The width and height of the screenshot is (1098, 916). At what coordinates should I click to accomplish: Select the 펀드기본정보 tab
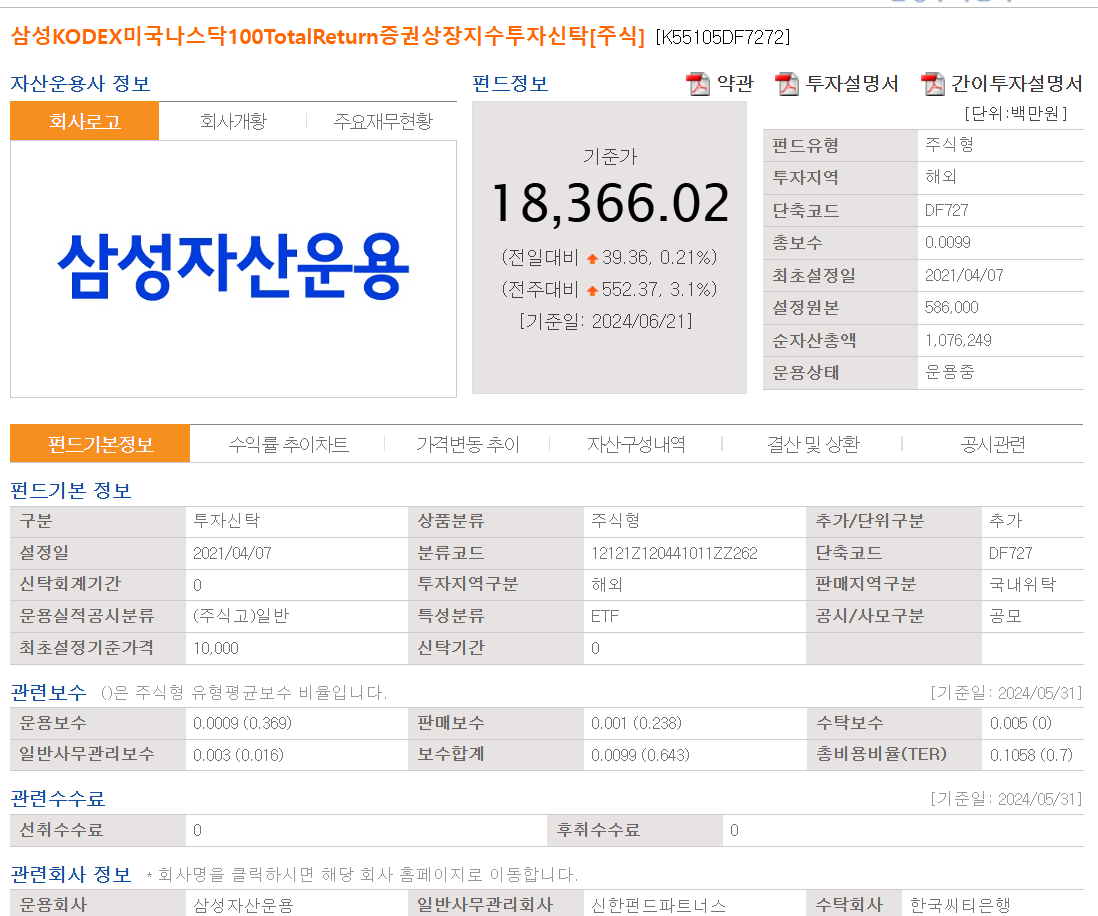pos(100,444)
